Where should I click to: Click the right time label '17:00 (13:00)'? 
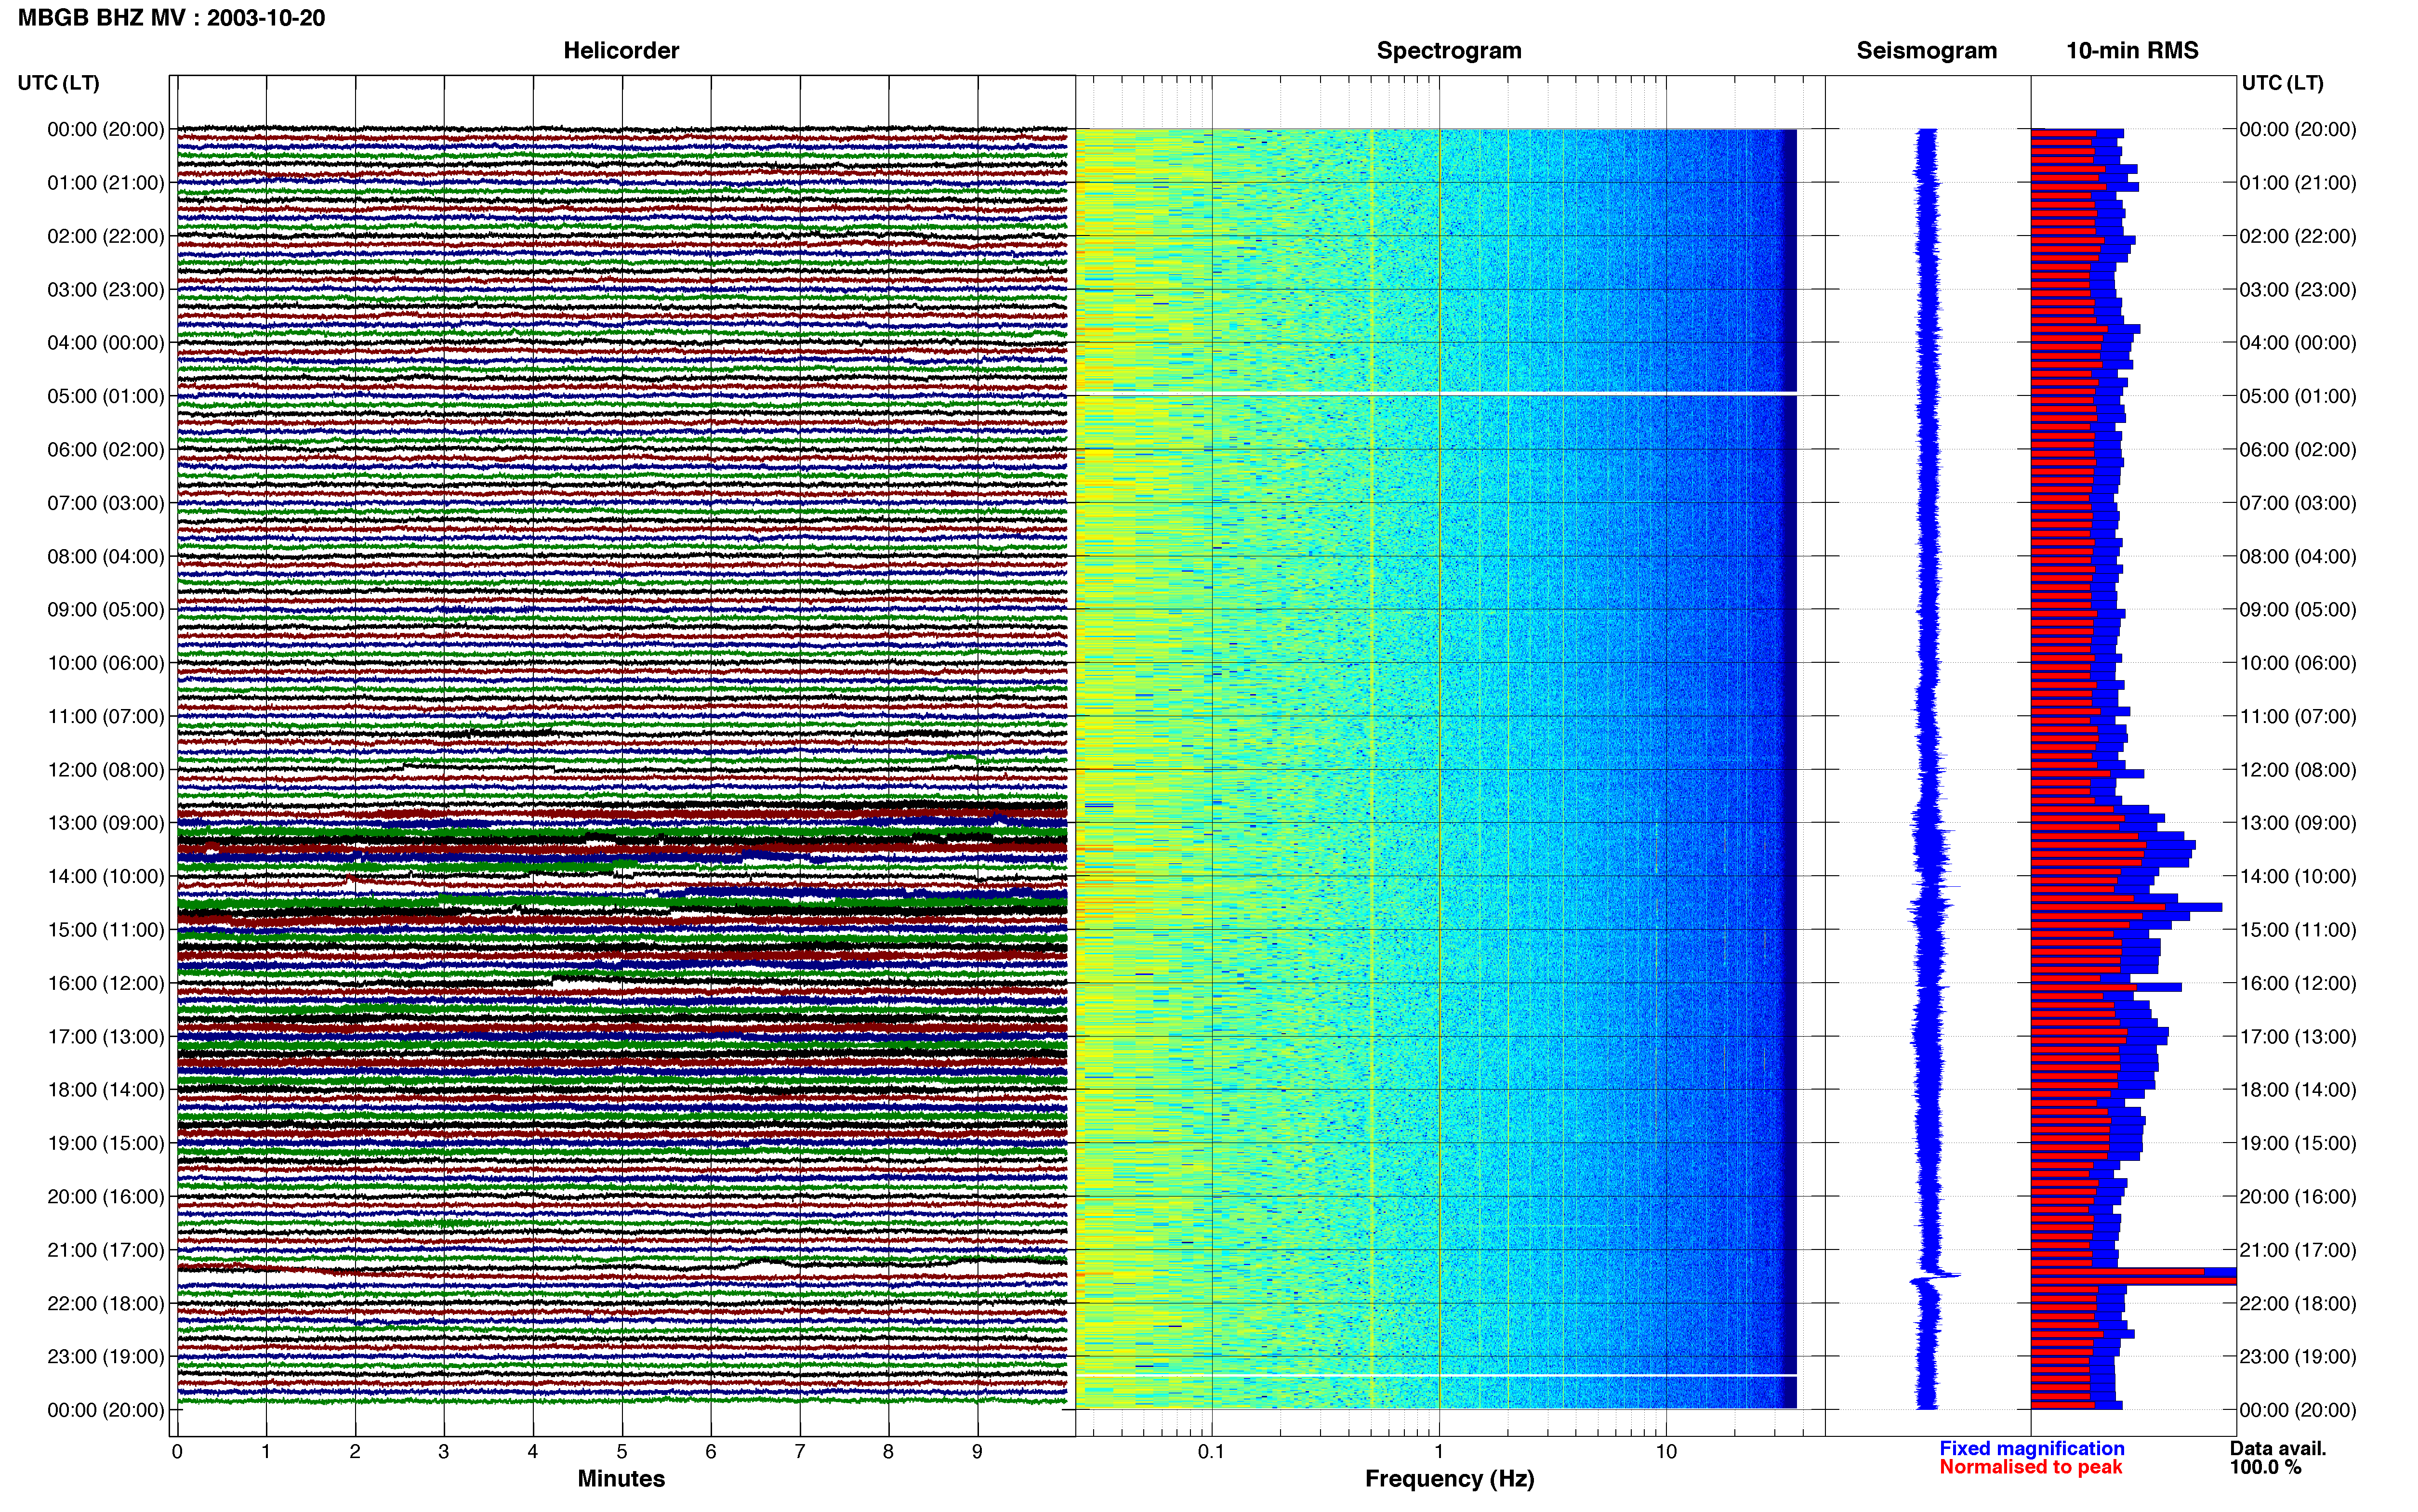pyautogui.click(x=2298, y=1037)
